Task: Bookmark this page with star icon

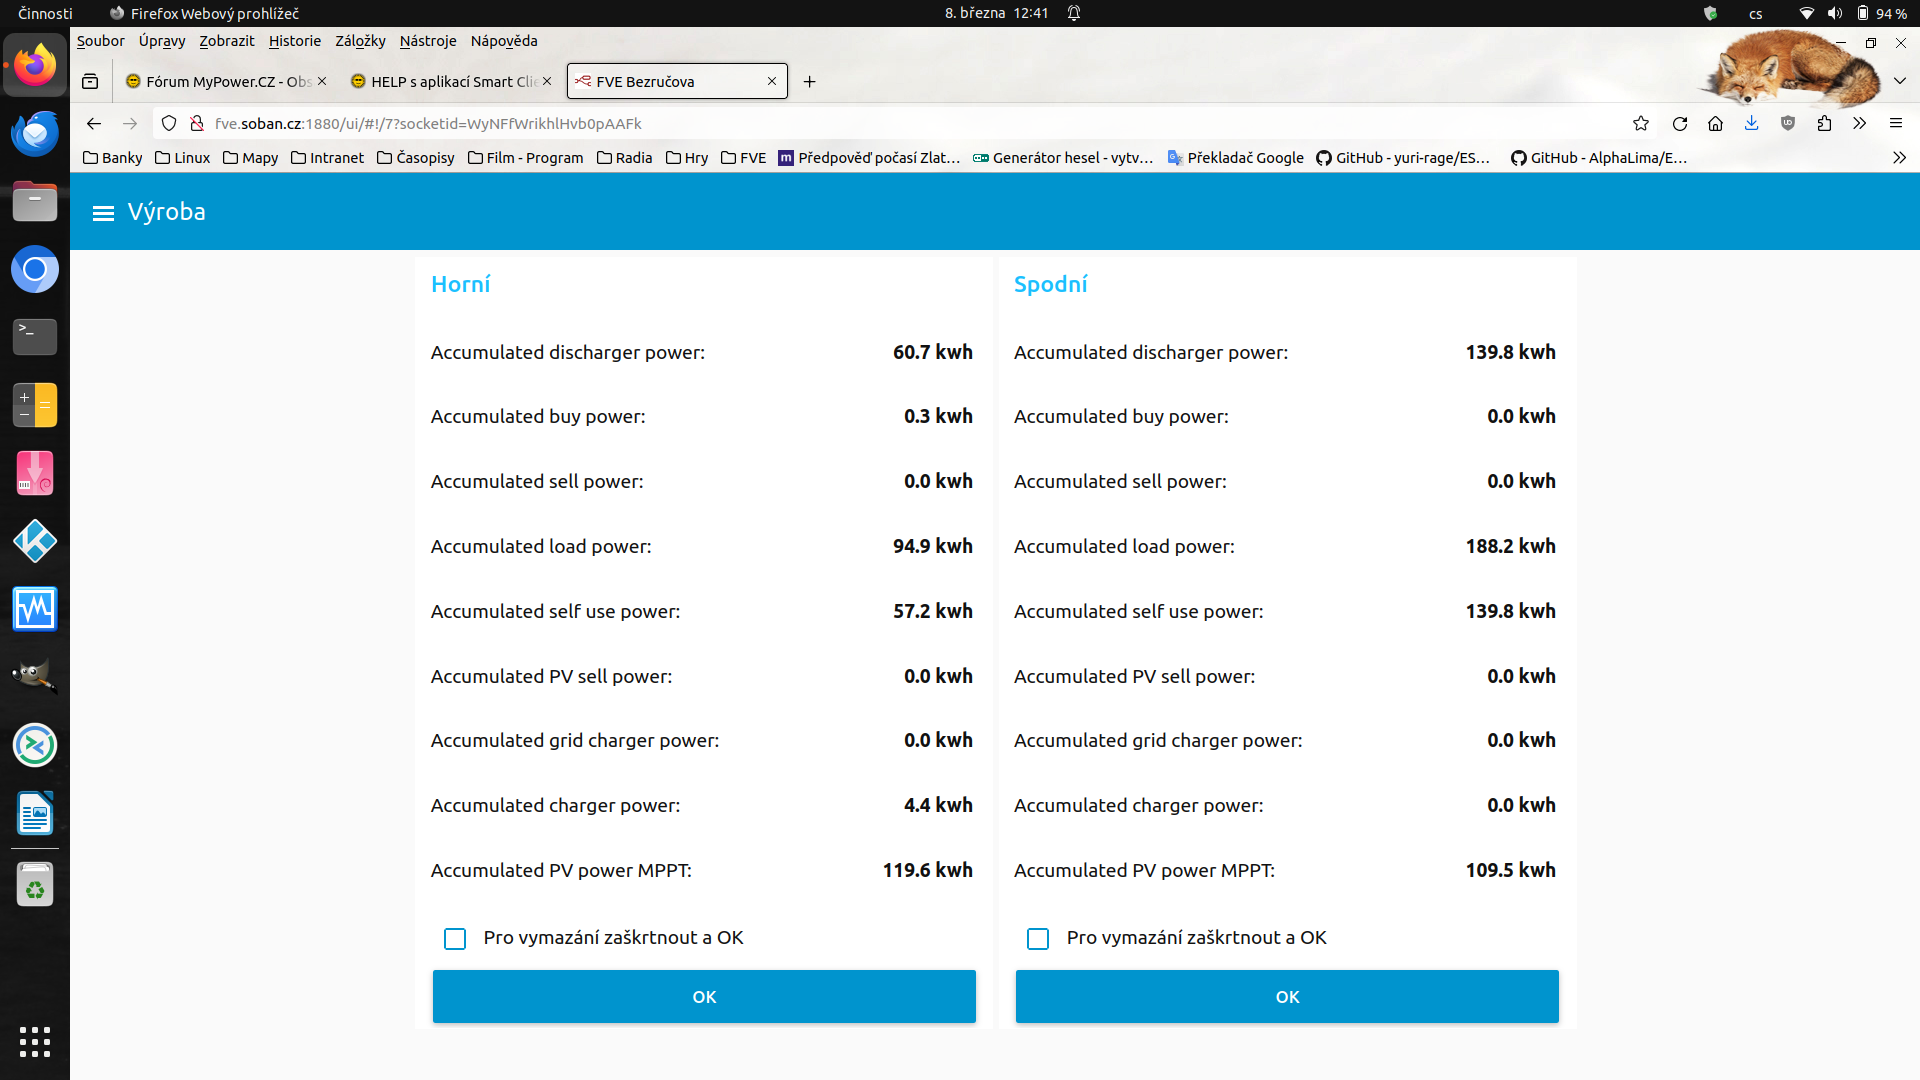Action: coord(1641,124)
